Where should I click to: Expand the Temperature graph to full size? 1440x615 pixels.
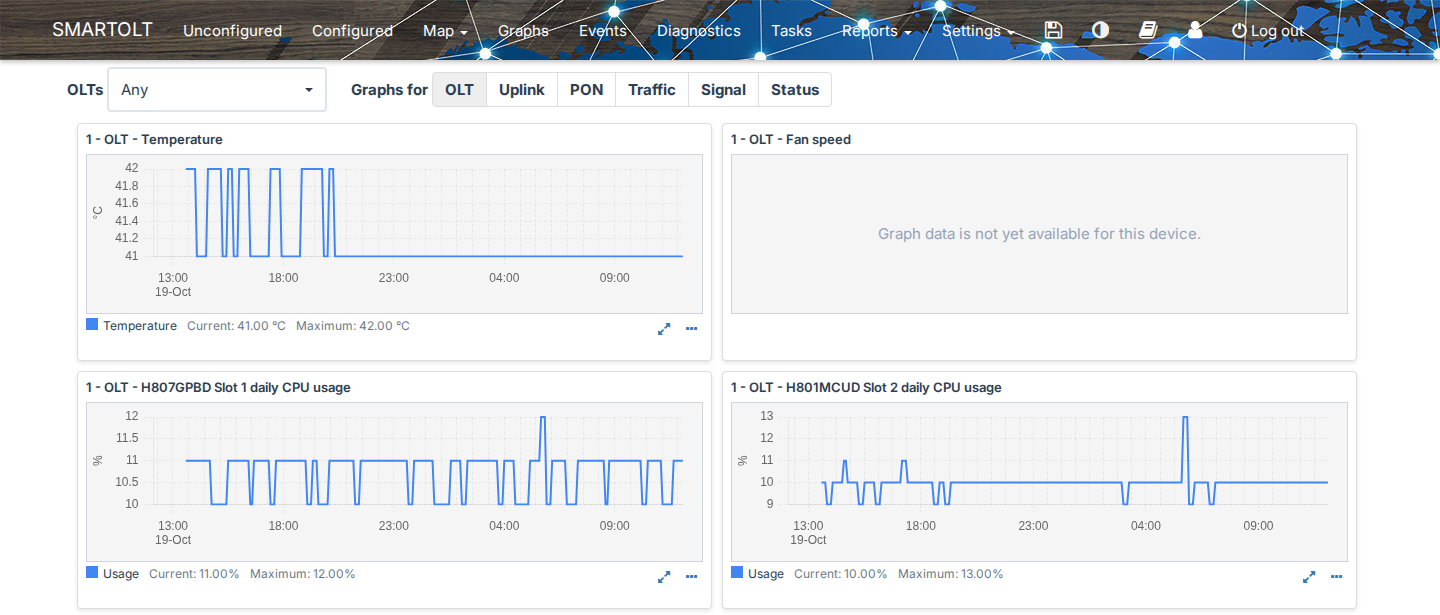point(664,328)
